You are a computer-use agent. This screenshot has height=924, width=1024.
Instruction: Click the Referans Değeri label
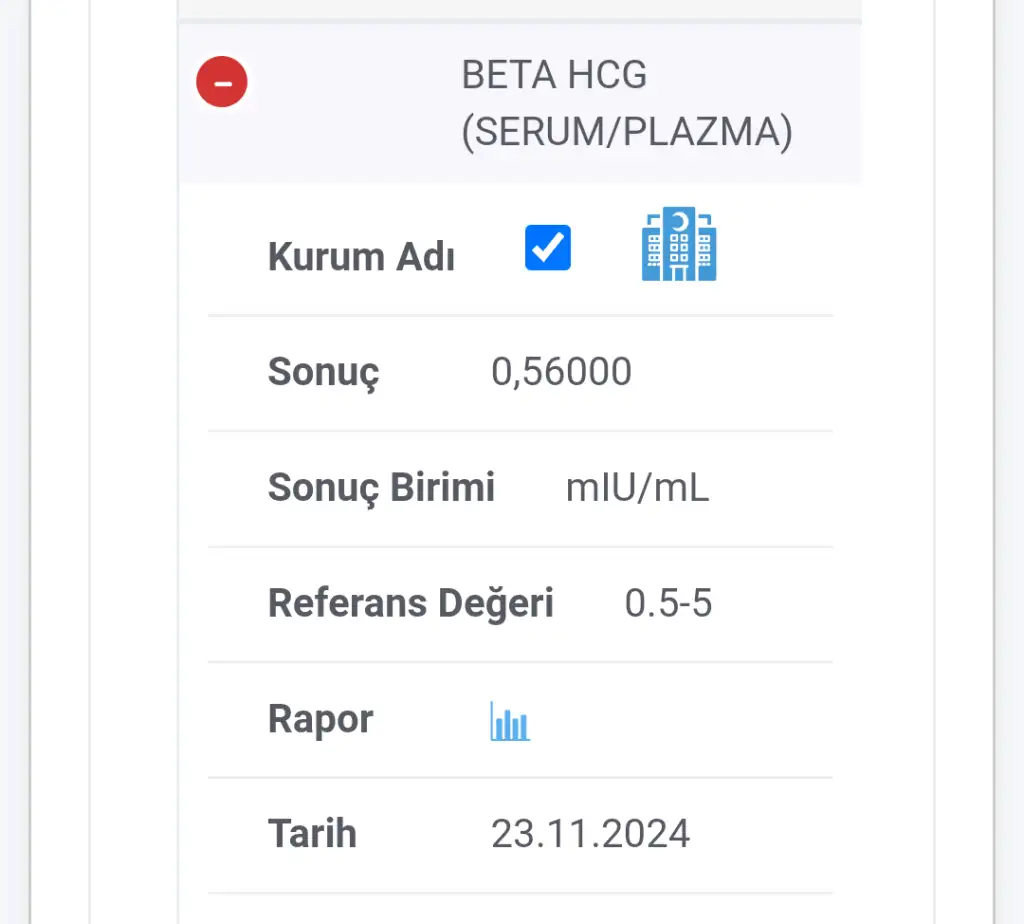tap(411, 603)
